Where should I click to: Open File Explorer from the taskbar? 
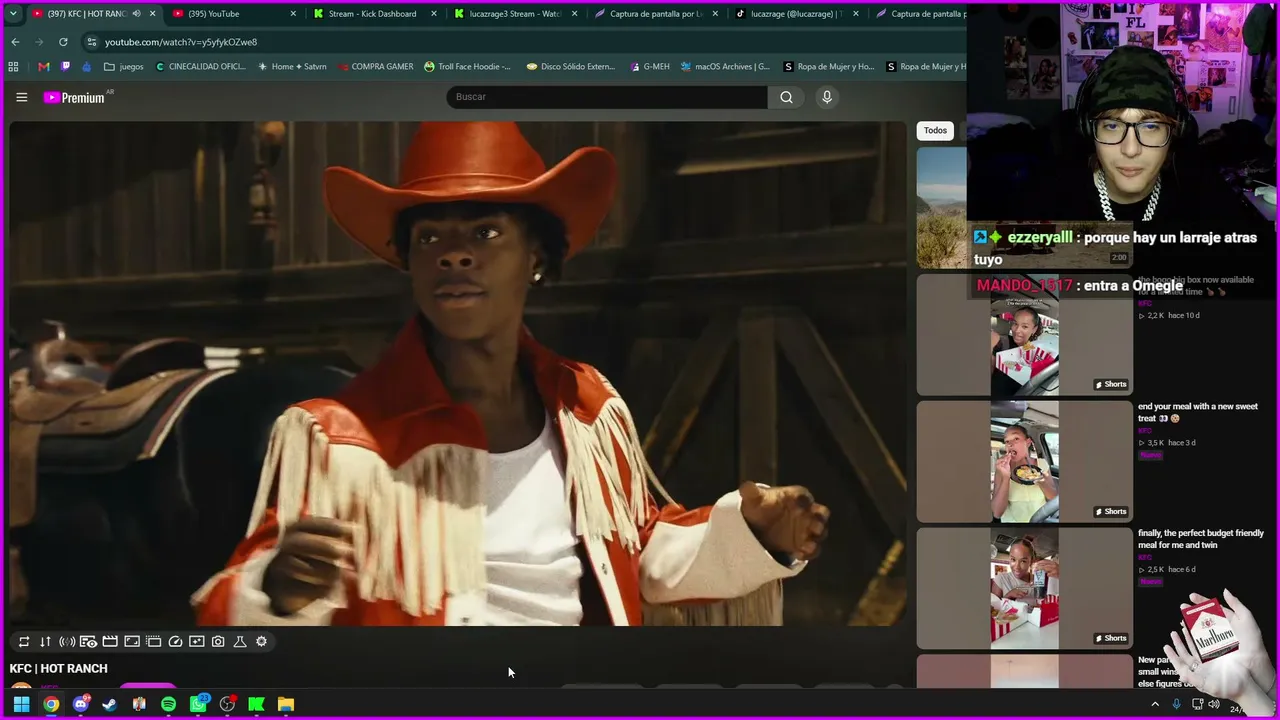(286, 704)
